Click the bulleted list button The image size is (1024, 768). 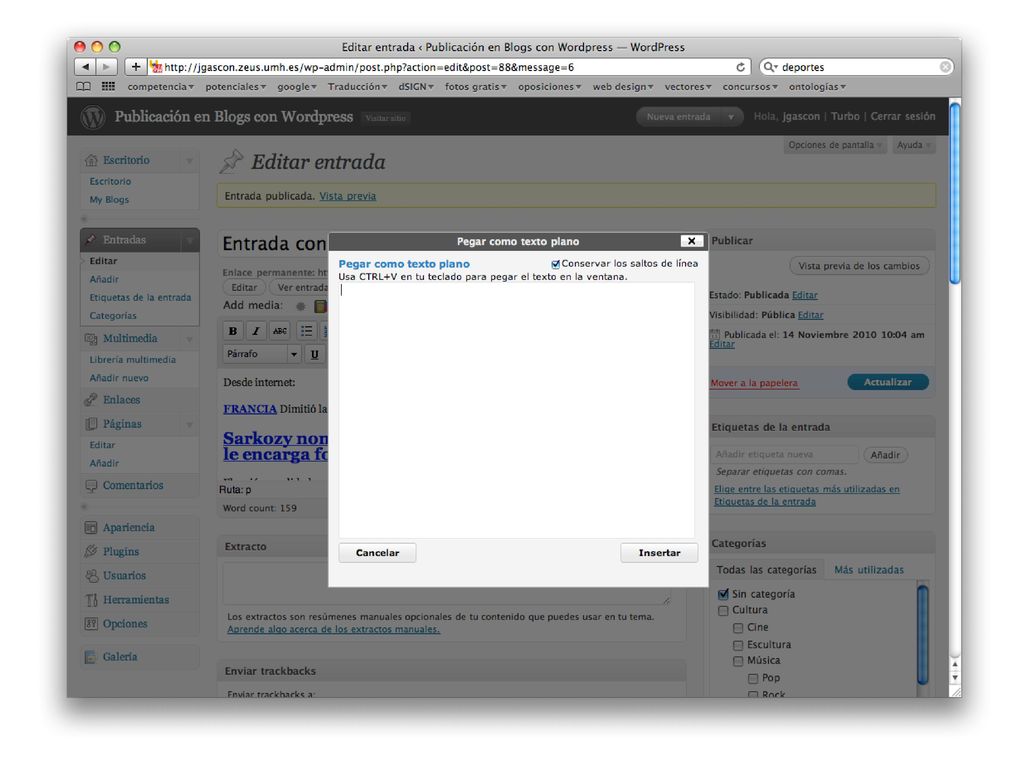306,331
